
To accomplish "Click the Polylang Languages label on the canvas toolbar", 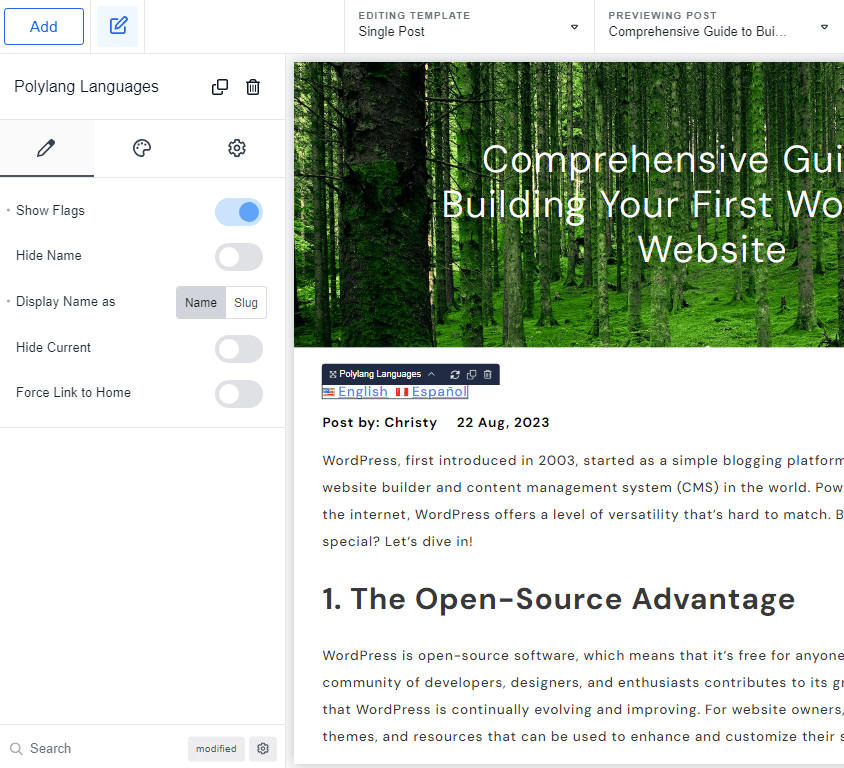I will point(380,374).
